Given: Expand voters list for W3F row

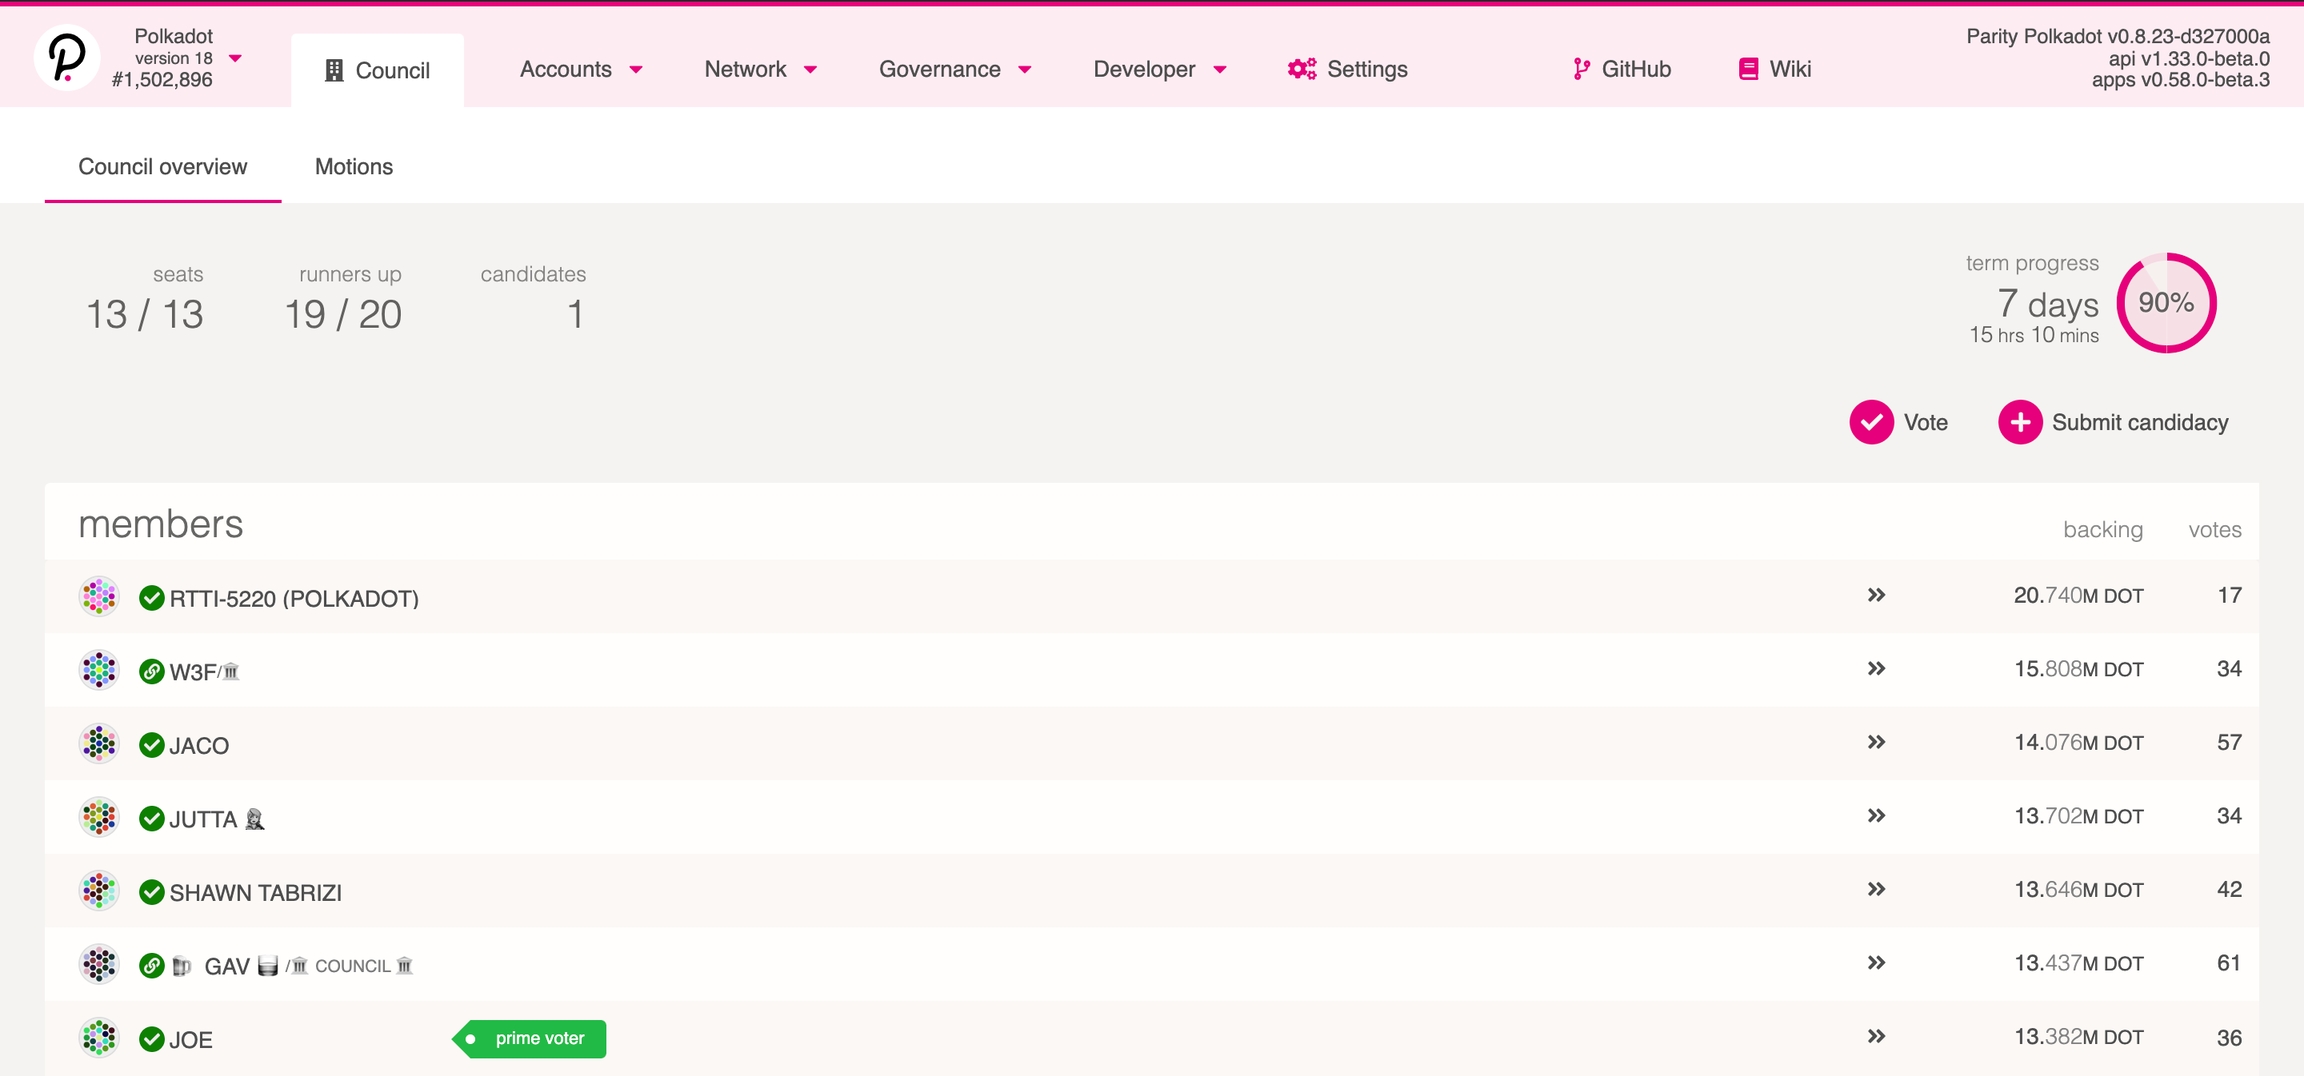Looking at the screenshot, I should [x=1876, y=669].
